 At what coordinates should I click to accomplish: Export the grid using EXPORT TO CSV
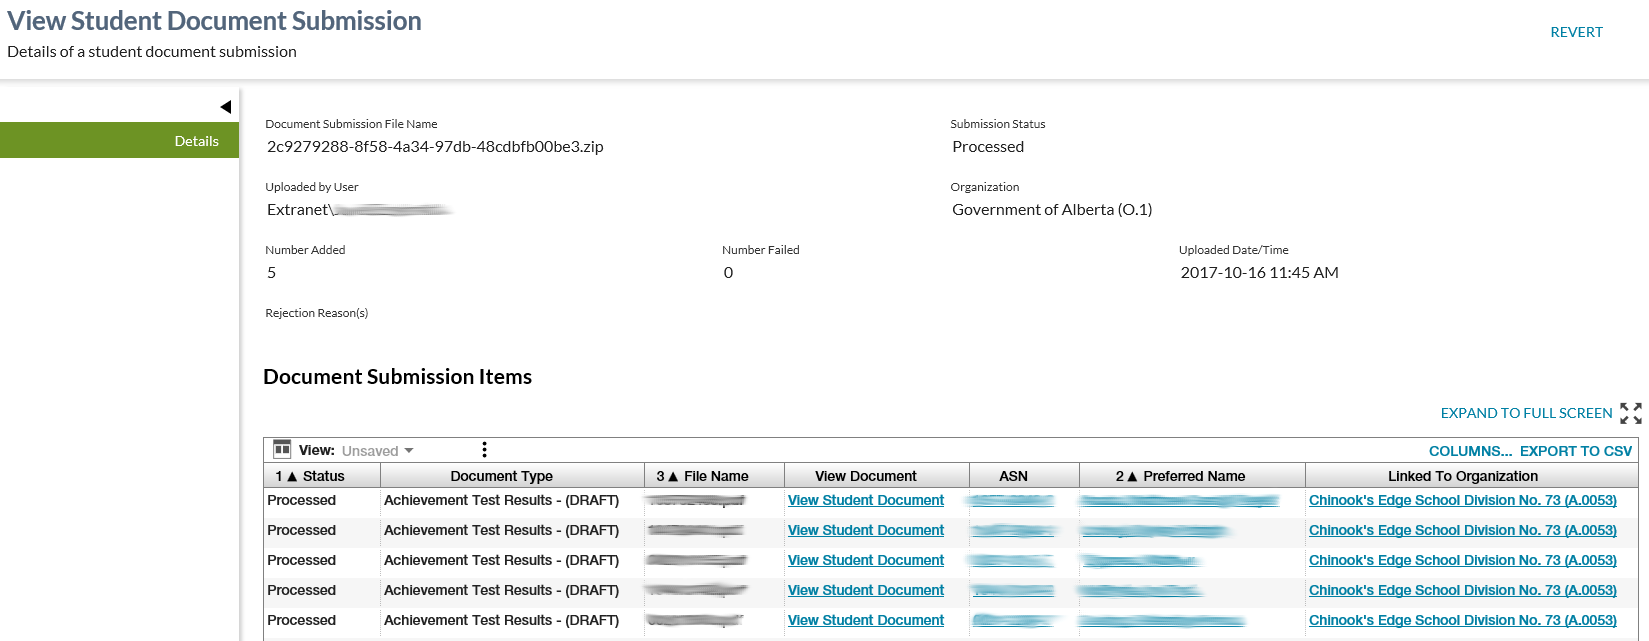coord(1575,451)
